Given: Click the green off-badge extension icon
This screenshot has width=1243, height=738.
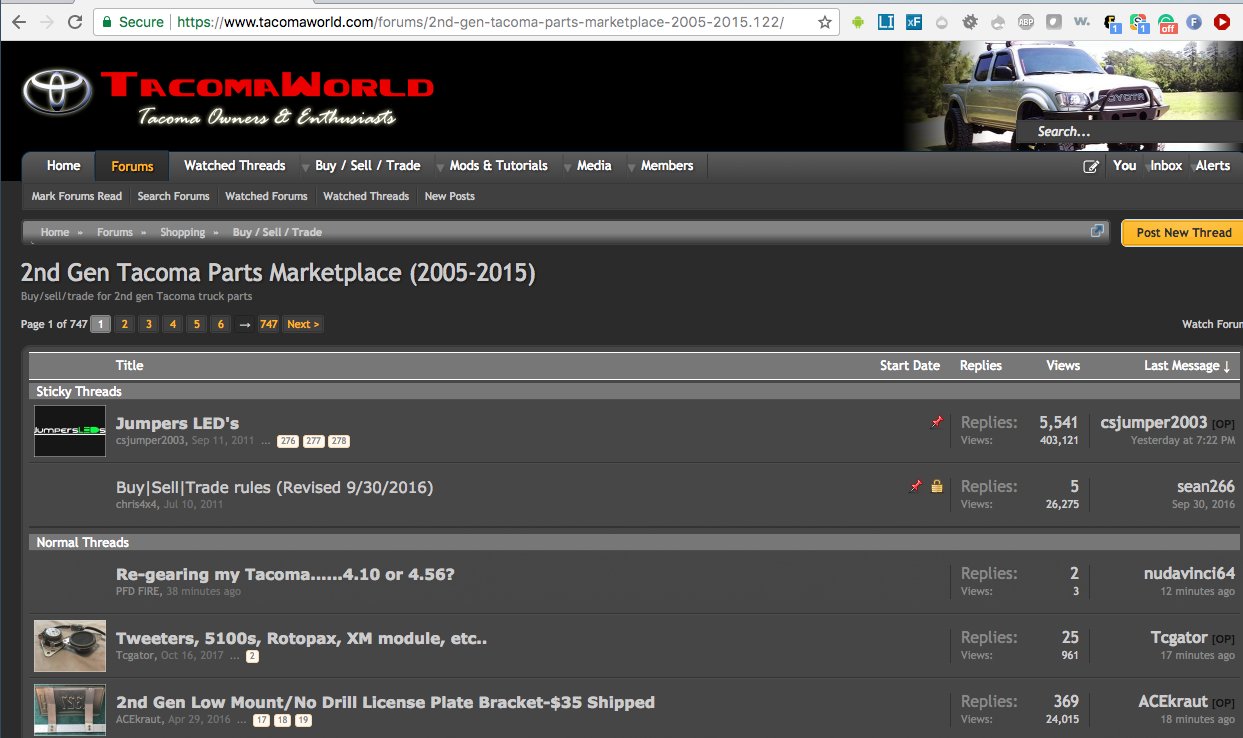Looking at the screenshot, I should (1167, 22).
